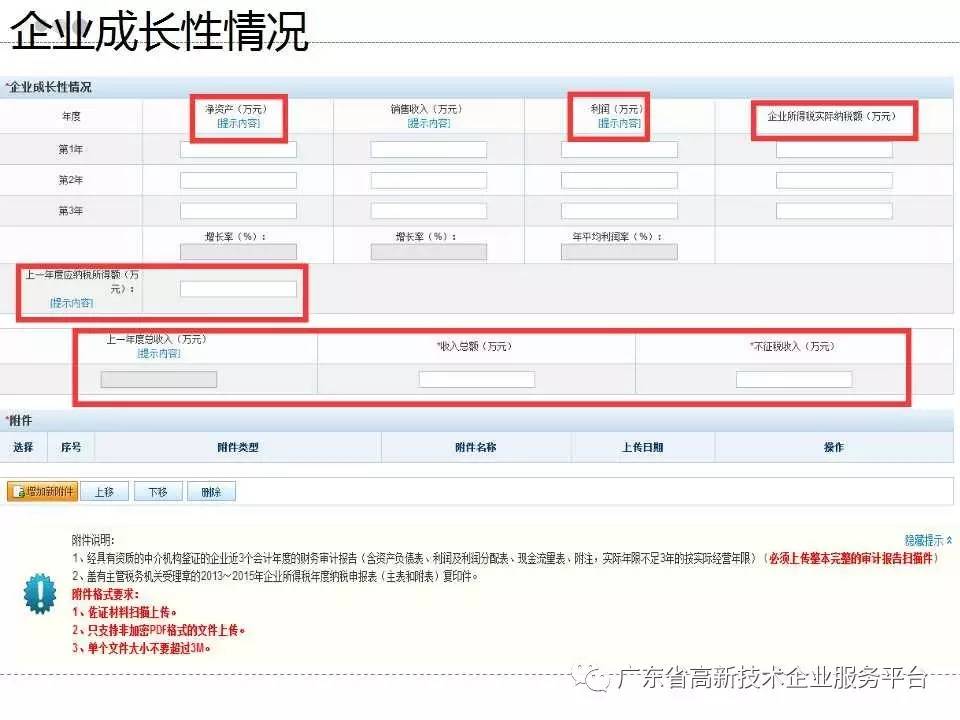This screenshot has height=720, width=960.
Task: Click the 收入总额 input field
Action: click(x=476, y=380)
